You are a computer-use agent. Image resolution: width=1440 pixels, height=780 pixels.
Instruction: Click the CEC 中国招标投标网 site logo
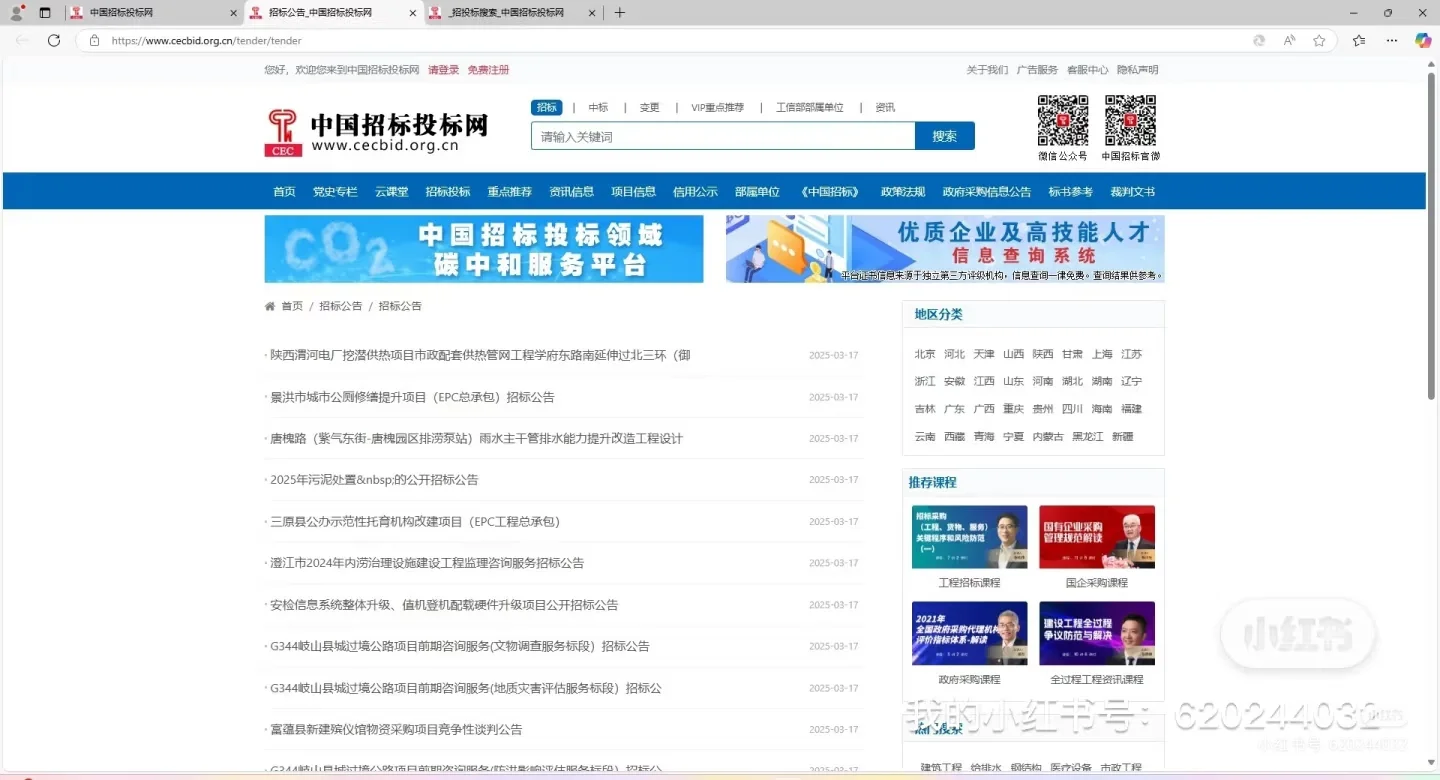[375, 130]
